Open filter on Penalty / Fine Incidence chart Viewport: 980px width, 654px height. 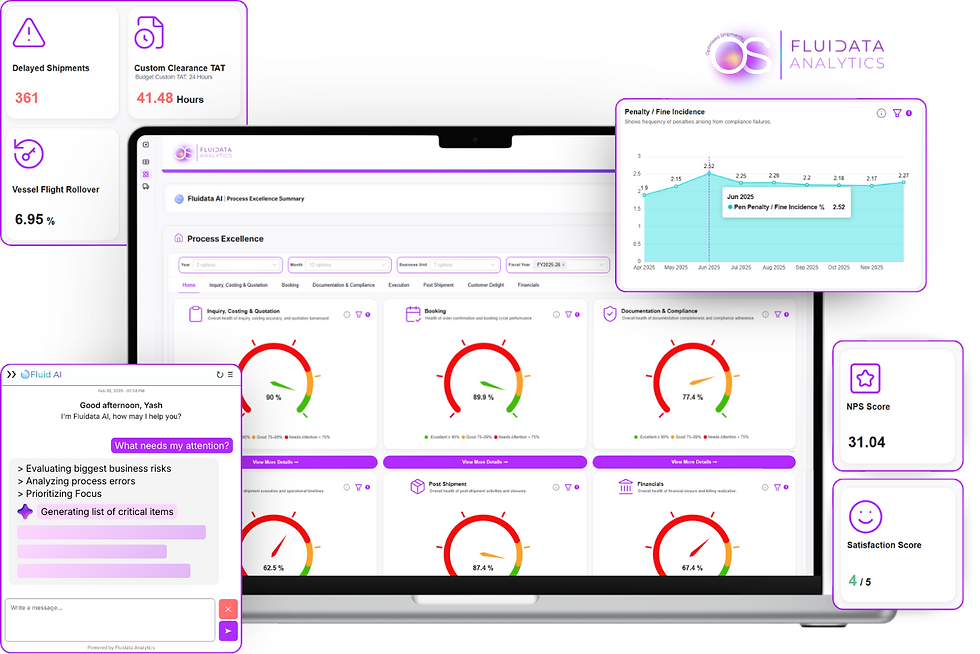[897, 113]
